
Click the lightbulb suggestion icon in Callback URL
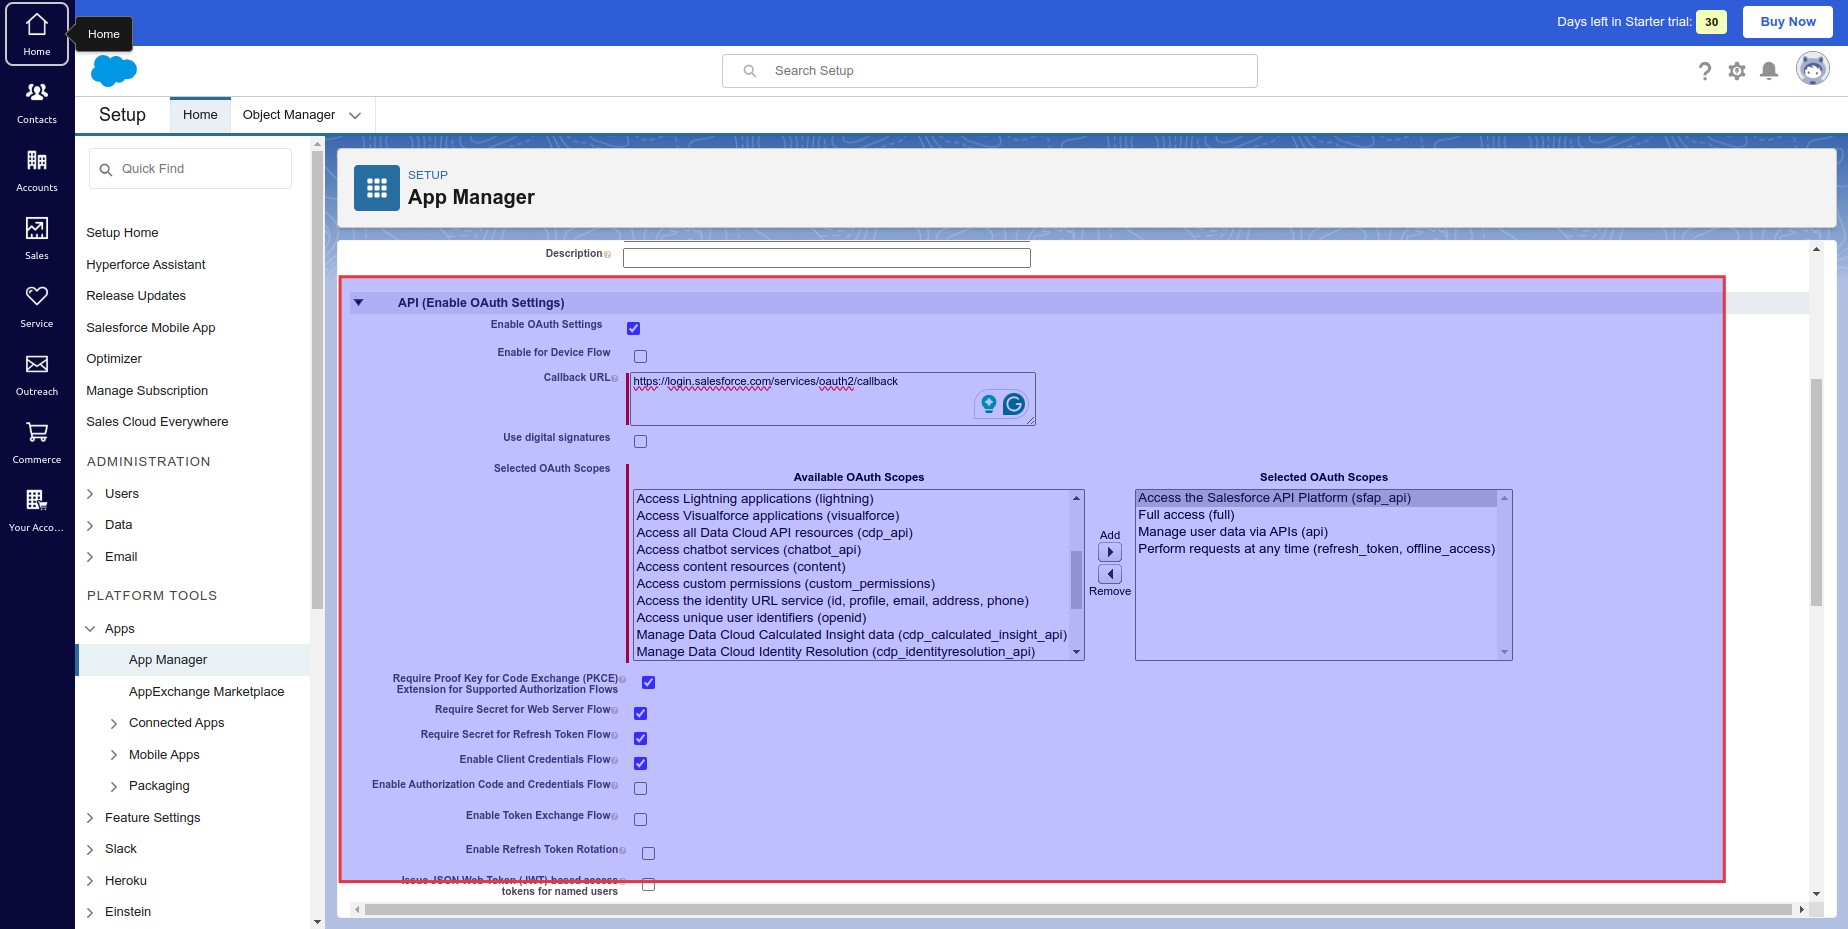coord(989,404)
